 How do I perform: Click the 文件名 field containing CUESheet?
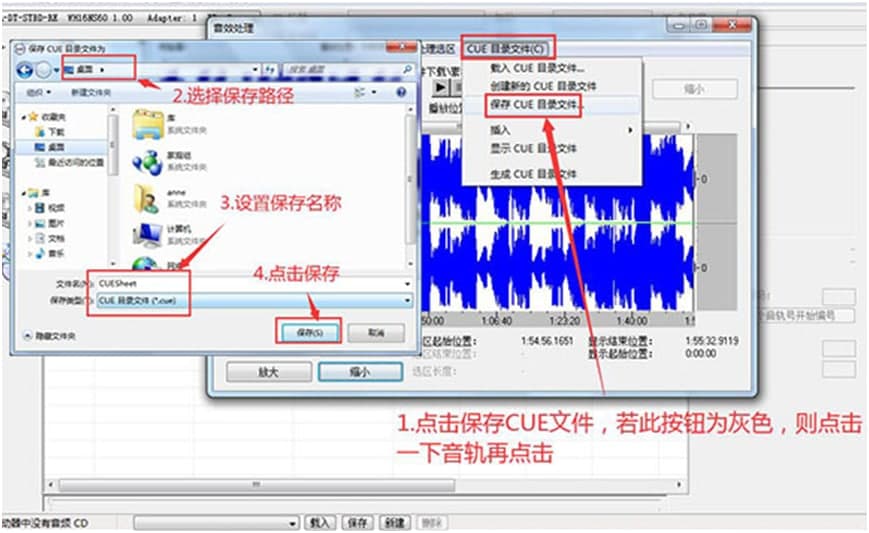[x=250, y=283]
